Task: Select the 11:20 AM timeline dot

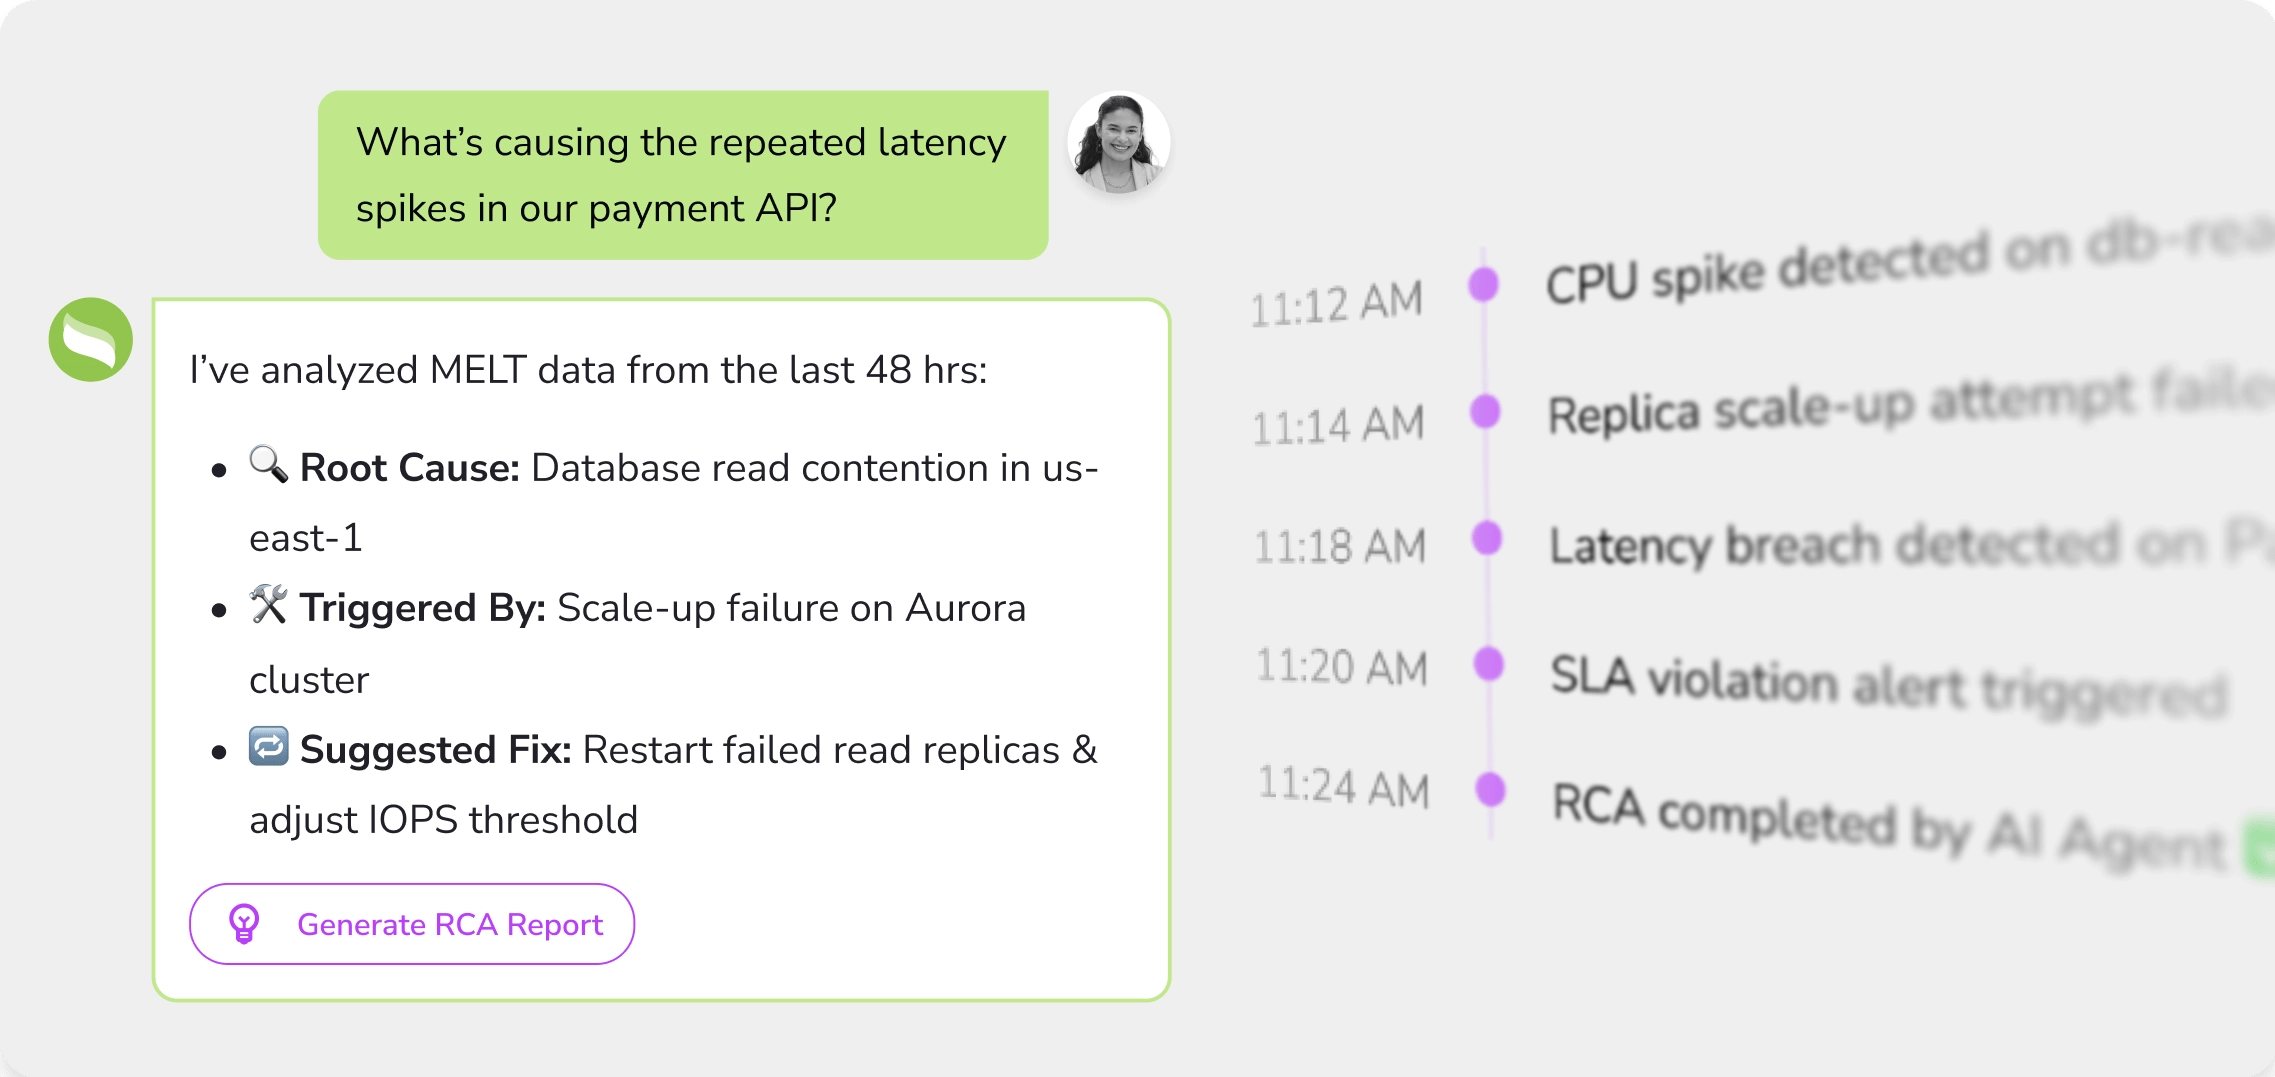Action: point(1489,663)
